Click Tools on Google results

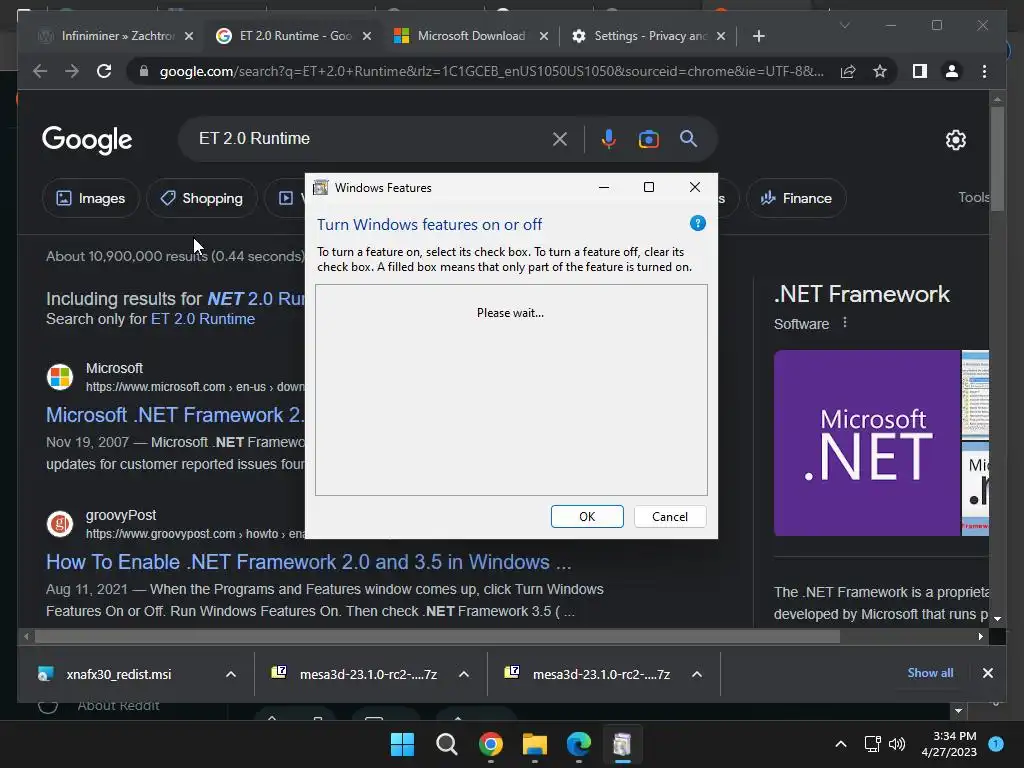pos(973,197)
